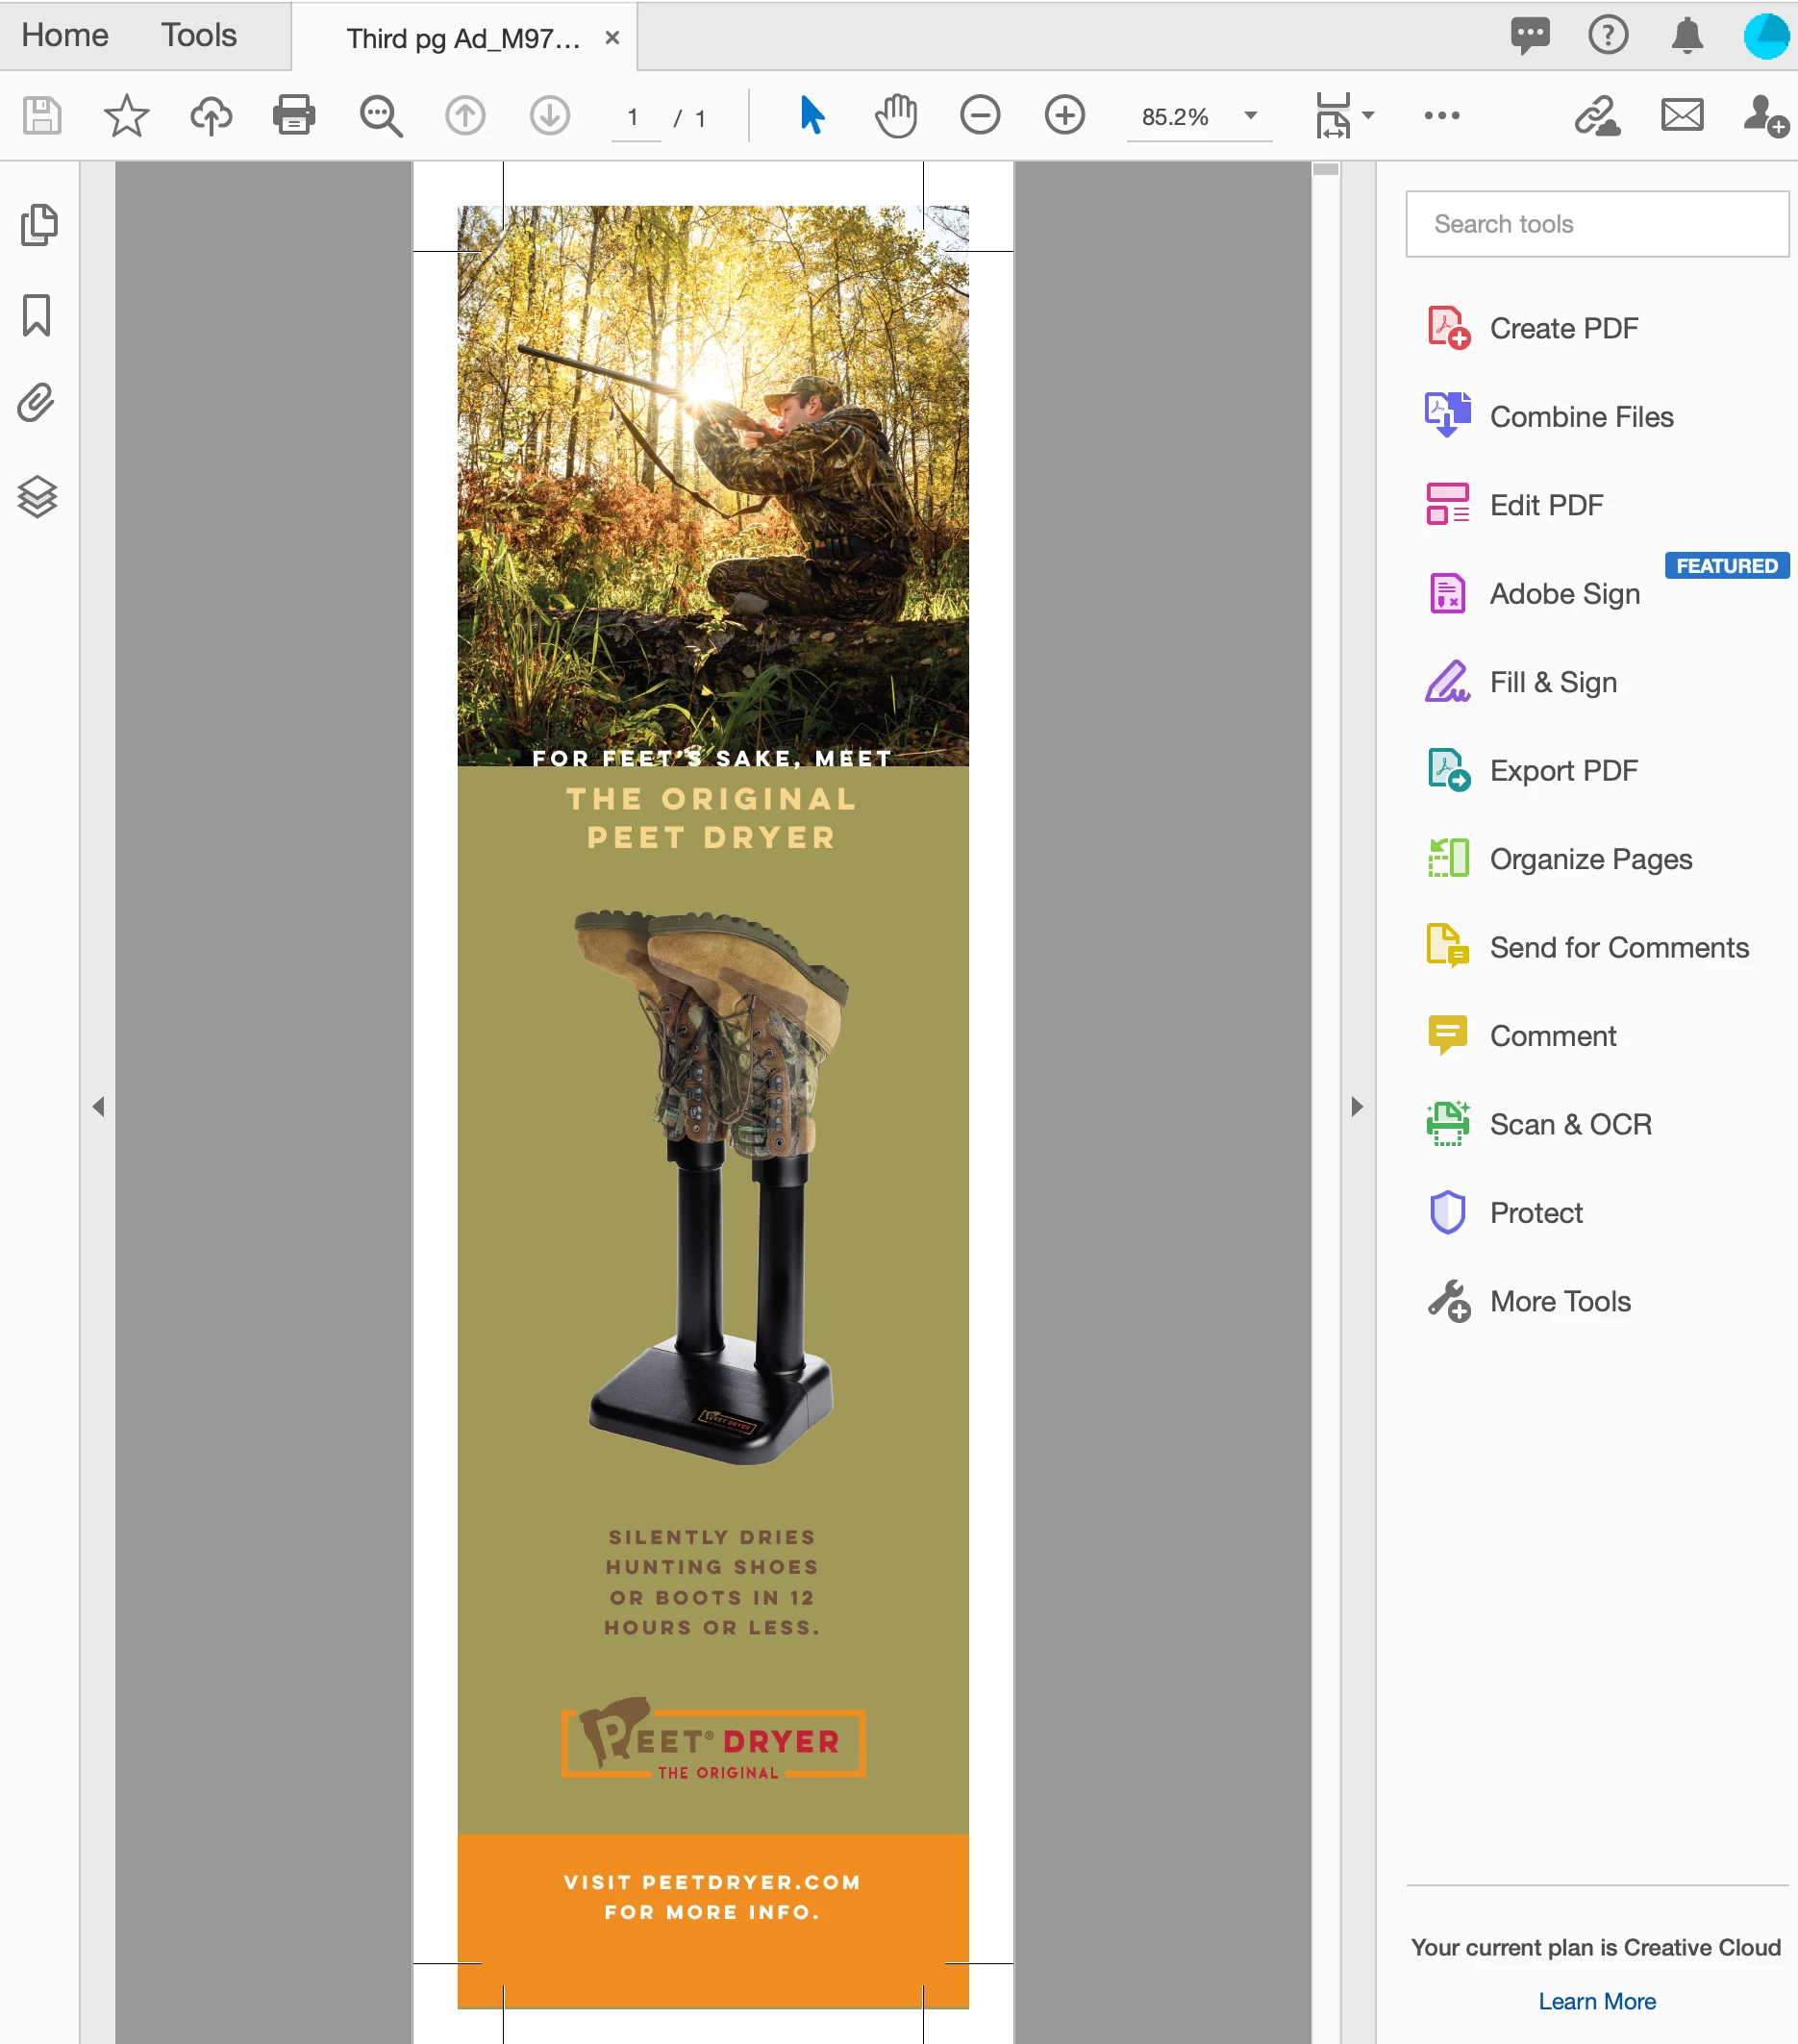This screenshot has height=2044, width=1798.
Task: Show more toolbar tools ellipsis
Action: (x=1442, y=116)
